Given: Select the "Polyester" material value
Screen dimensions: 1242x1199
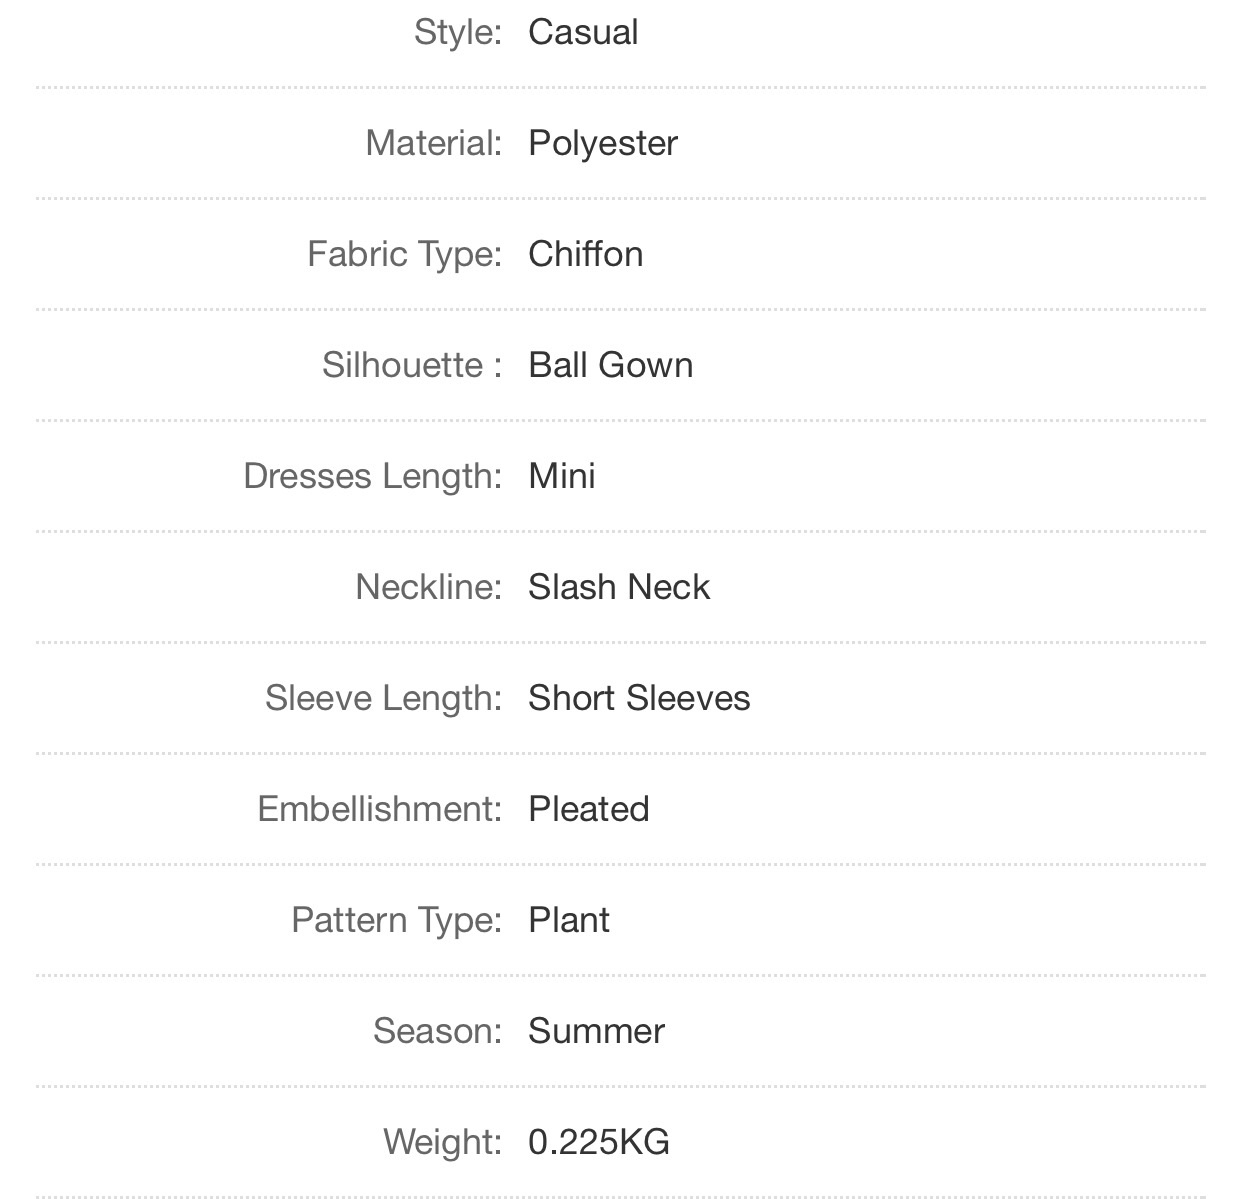Looking at the screenshot, I should (603, 143).
